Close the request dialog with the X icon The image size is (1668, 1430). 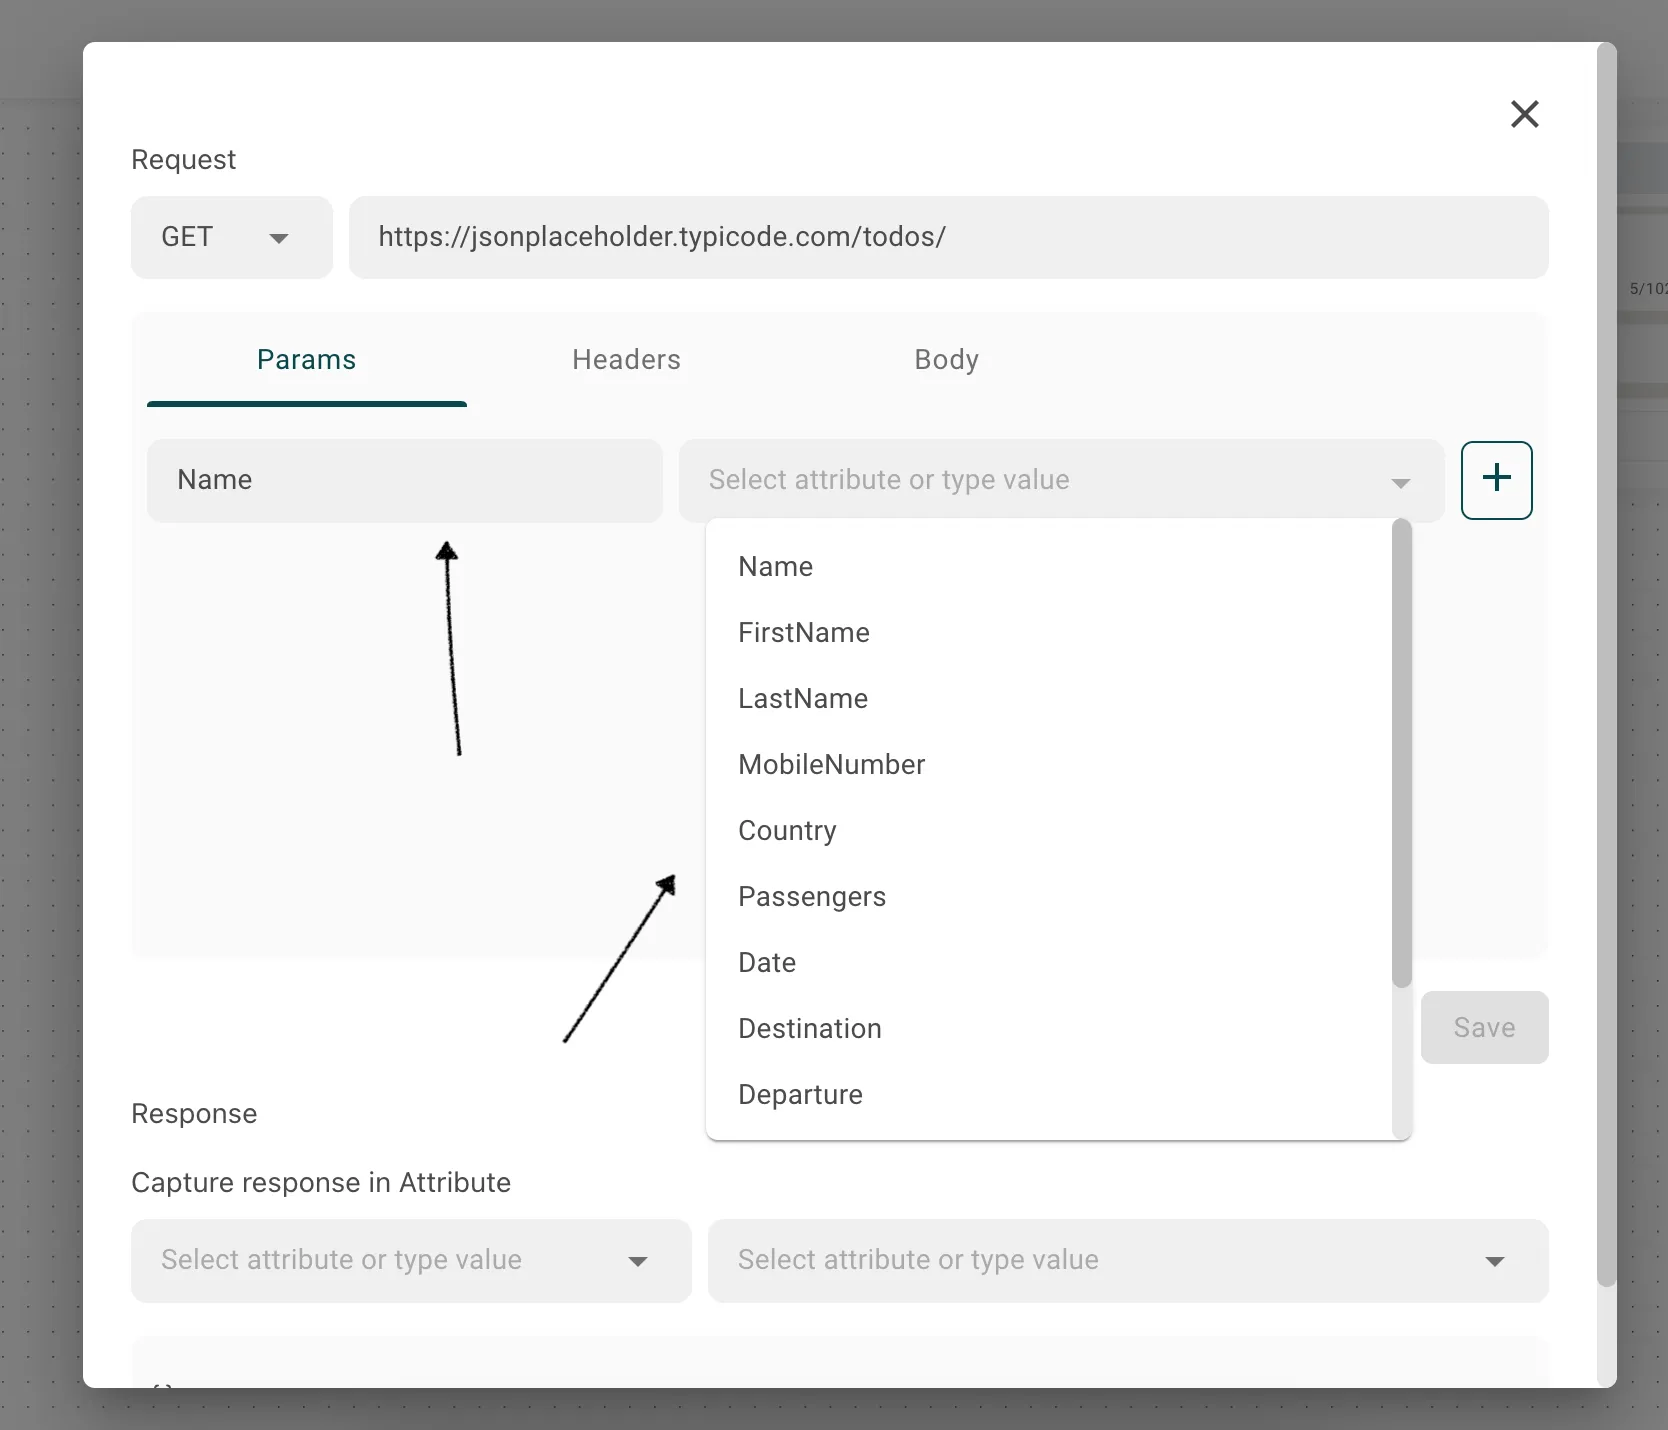point(1524,114)
